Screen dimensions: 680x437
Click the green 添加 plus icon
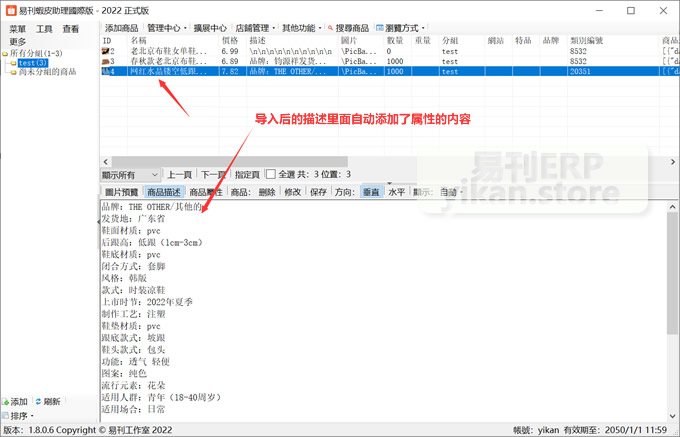tap(6, 402)
